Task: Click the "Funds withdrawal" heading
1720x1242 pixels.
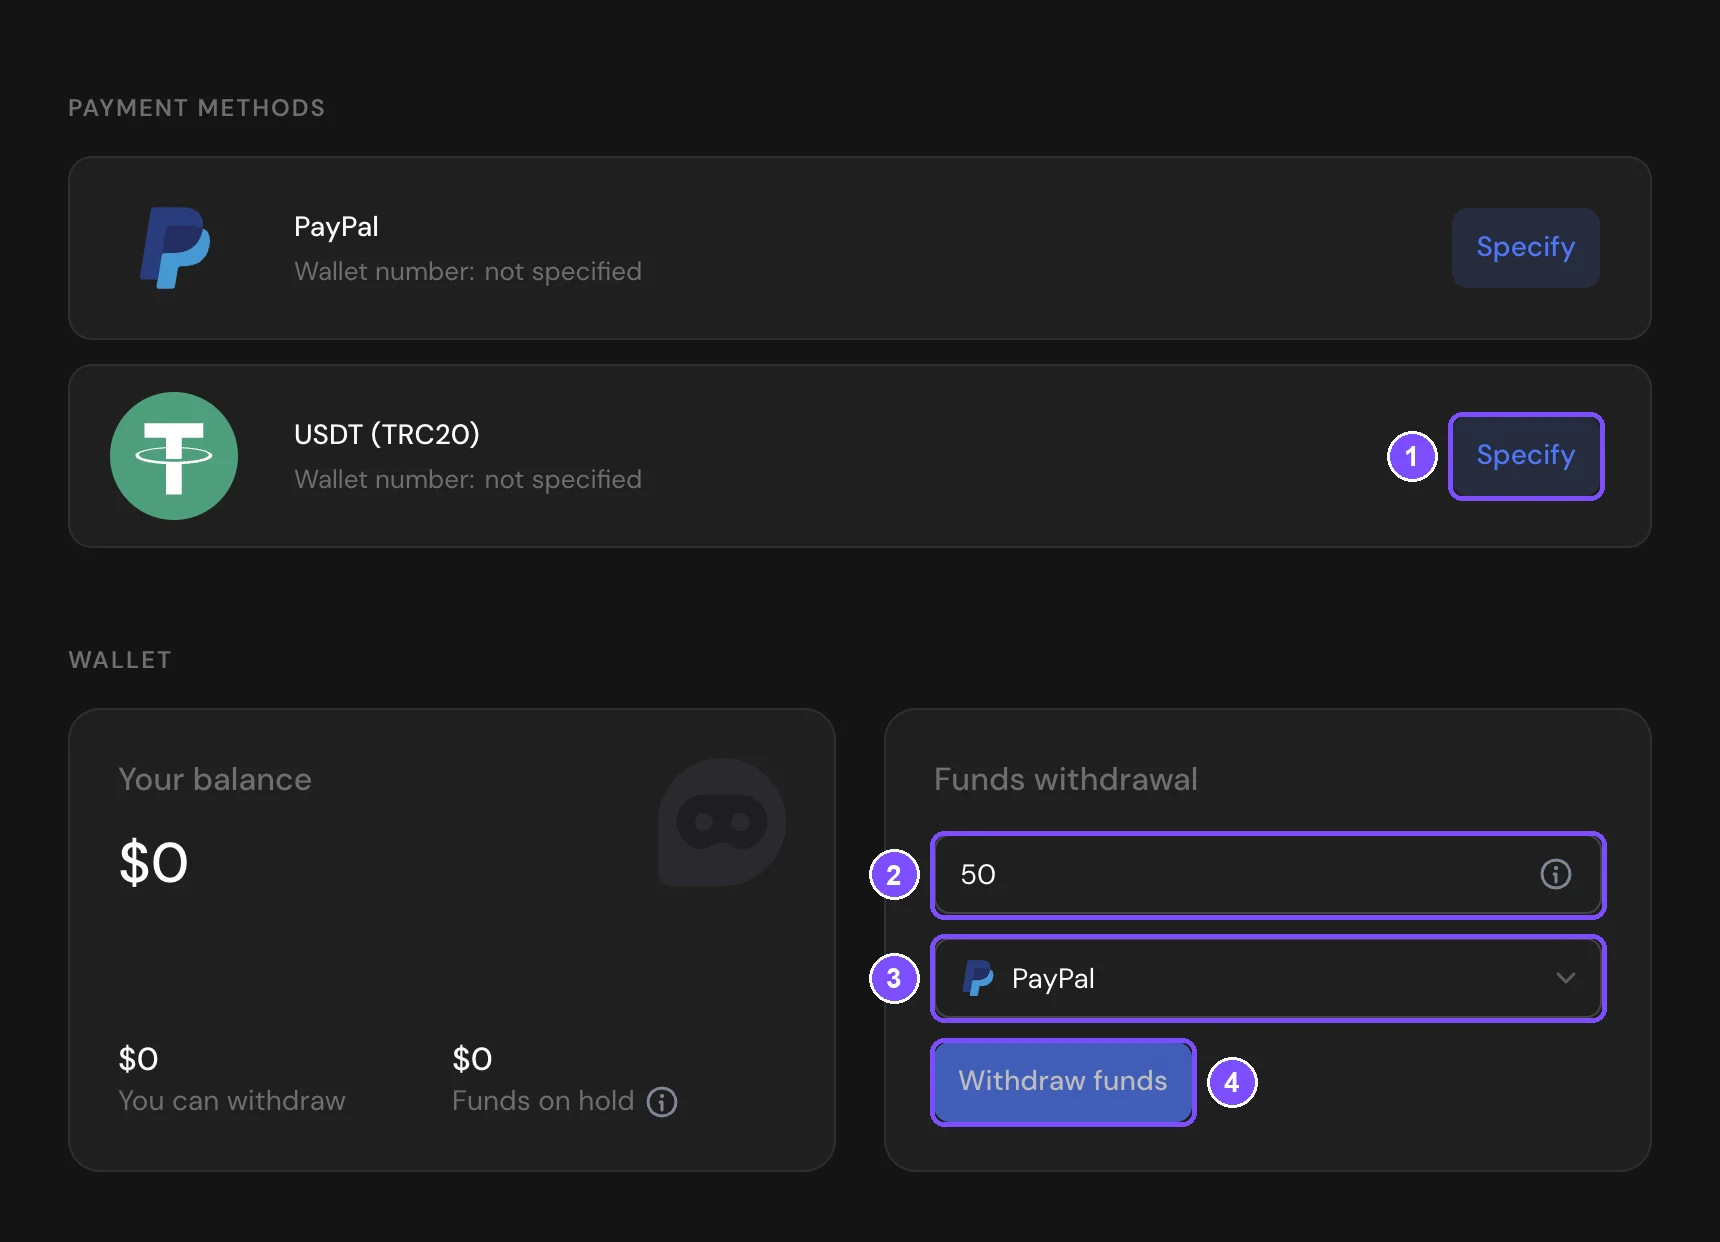Action: [x=1066, y=779]
